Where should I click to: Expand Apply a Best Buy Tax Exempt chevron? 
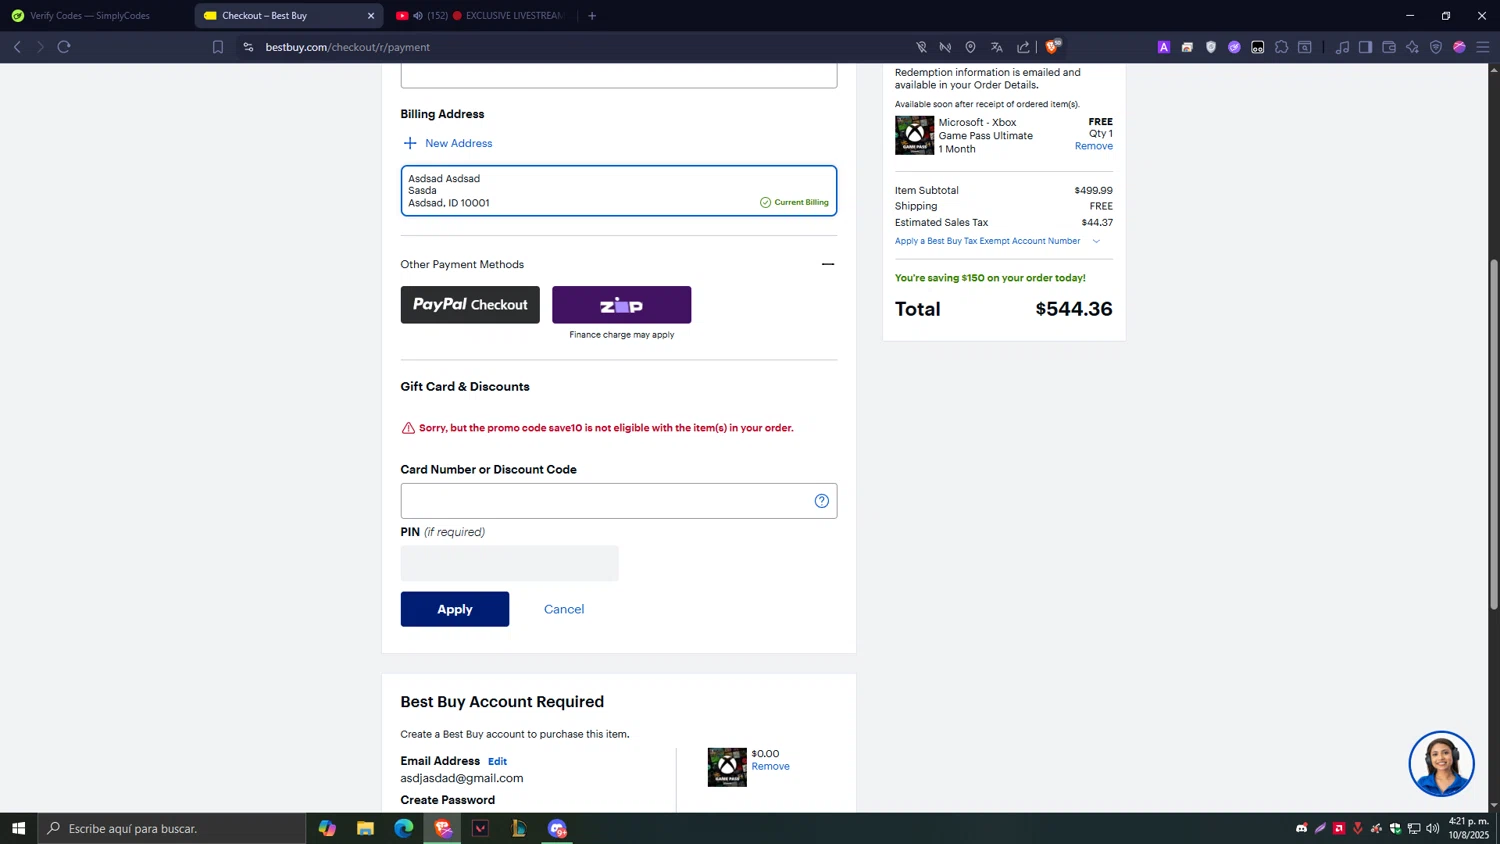tap(1096, 241)
